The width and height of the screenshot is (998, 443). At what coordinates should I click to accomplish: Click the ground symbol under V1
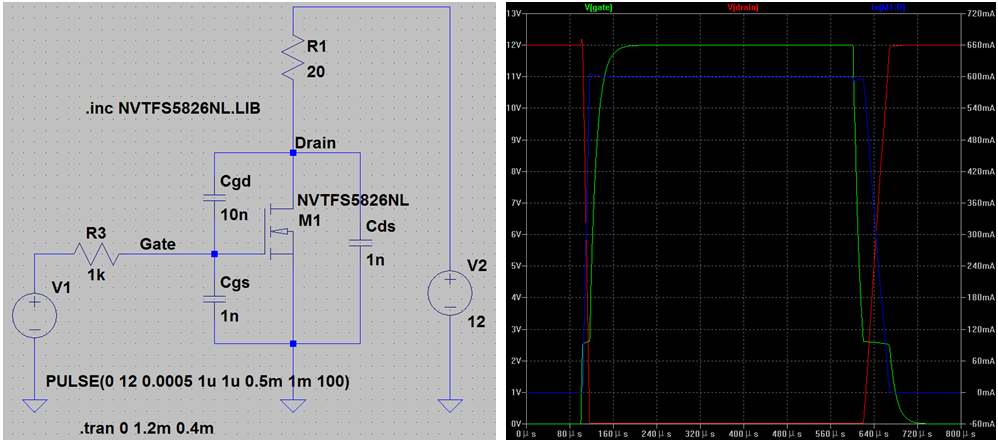click(34, 405)
